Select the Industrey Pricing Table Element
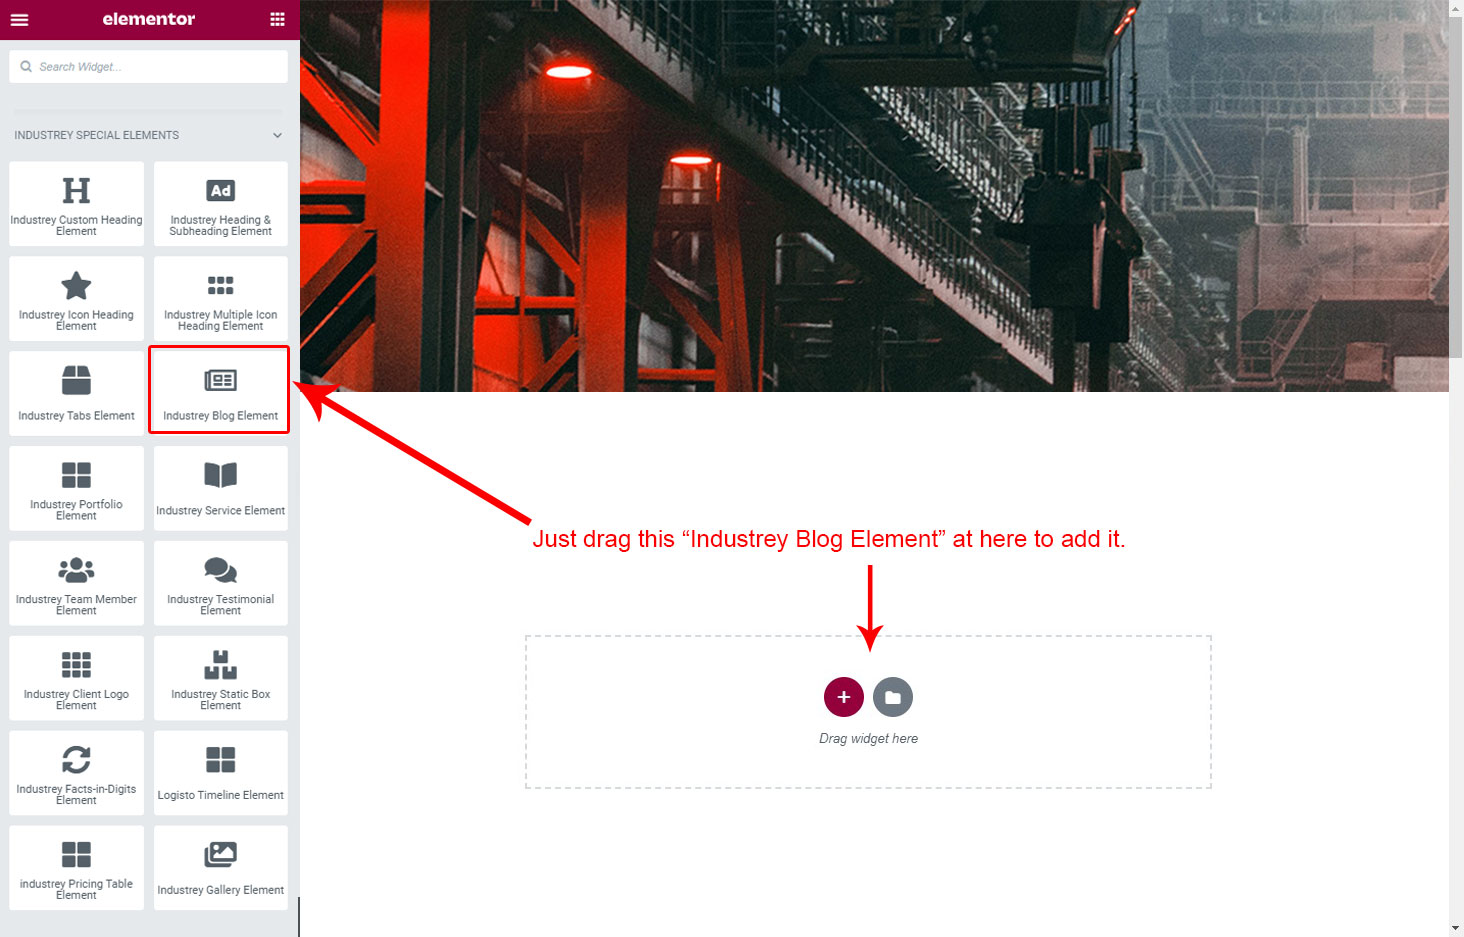 click(x=76, y=868)
